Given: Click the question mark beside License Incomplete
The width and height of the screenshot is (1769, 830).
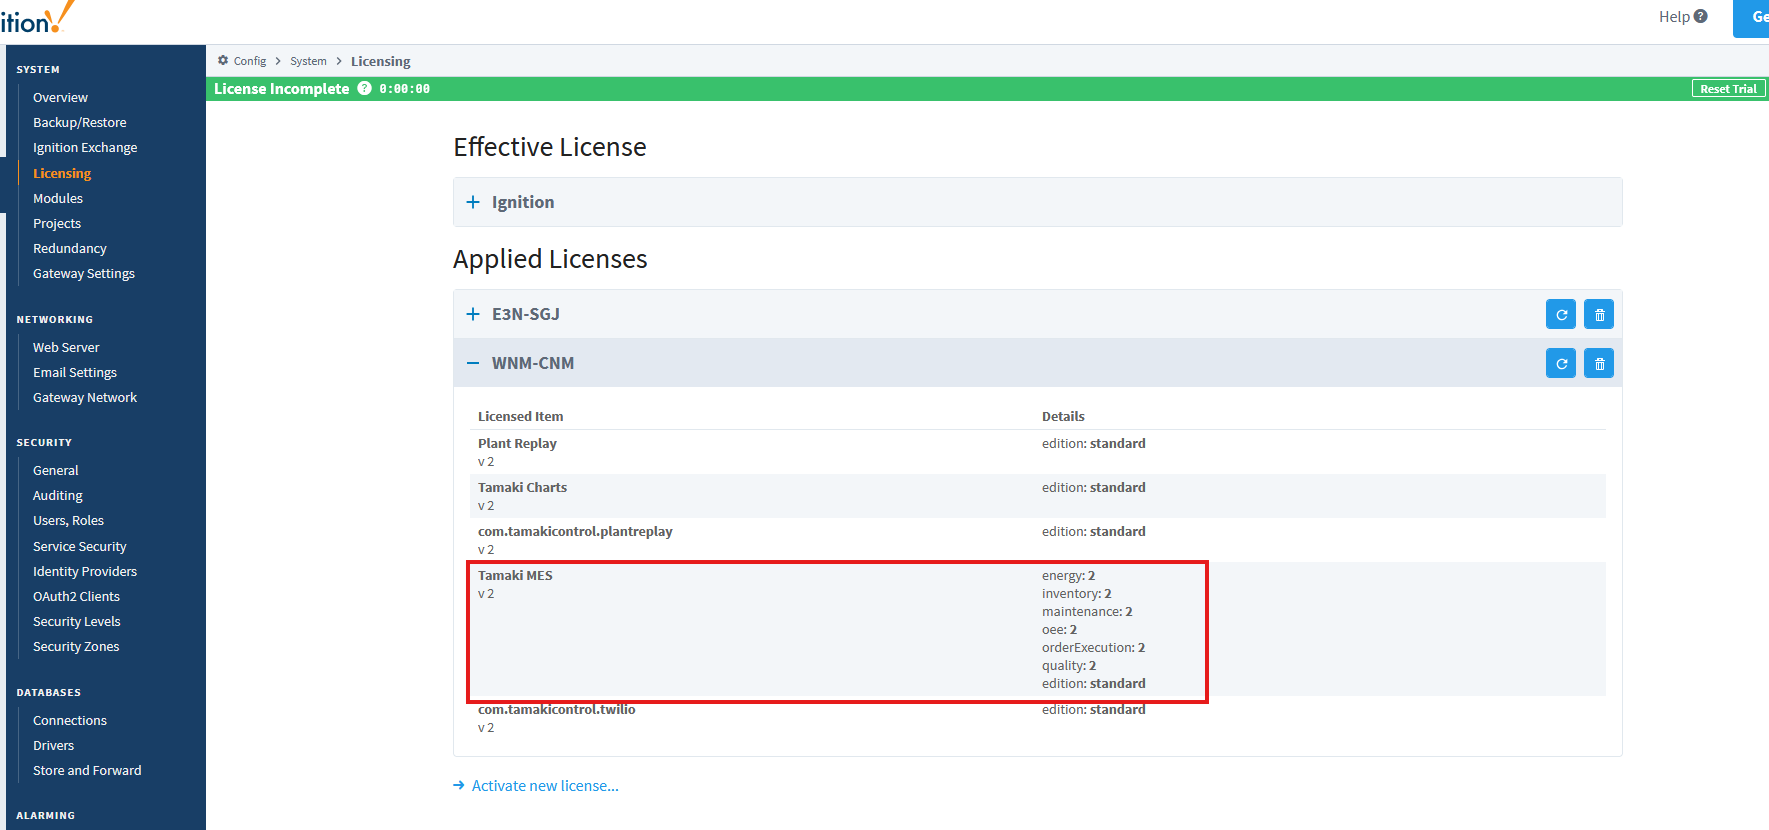Looking at the screenshot, I should [x=364, y=88].
